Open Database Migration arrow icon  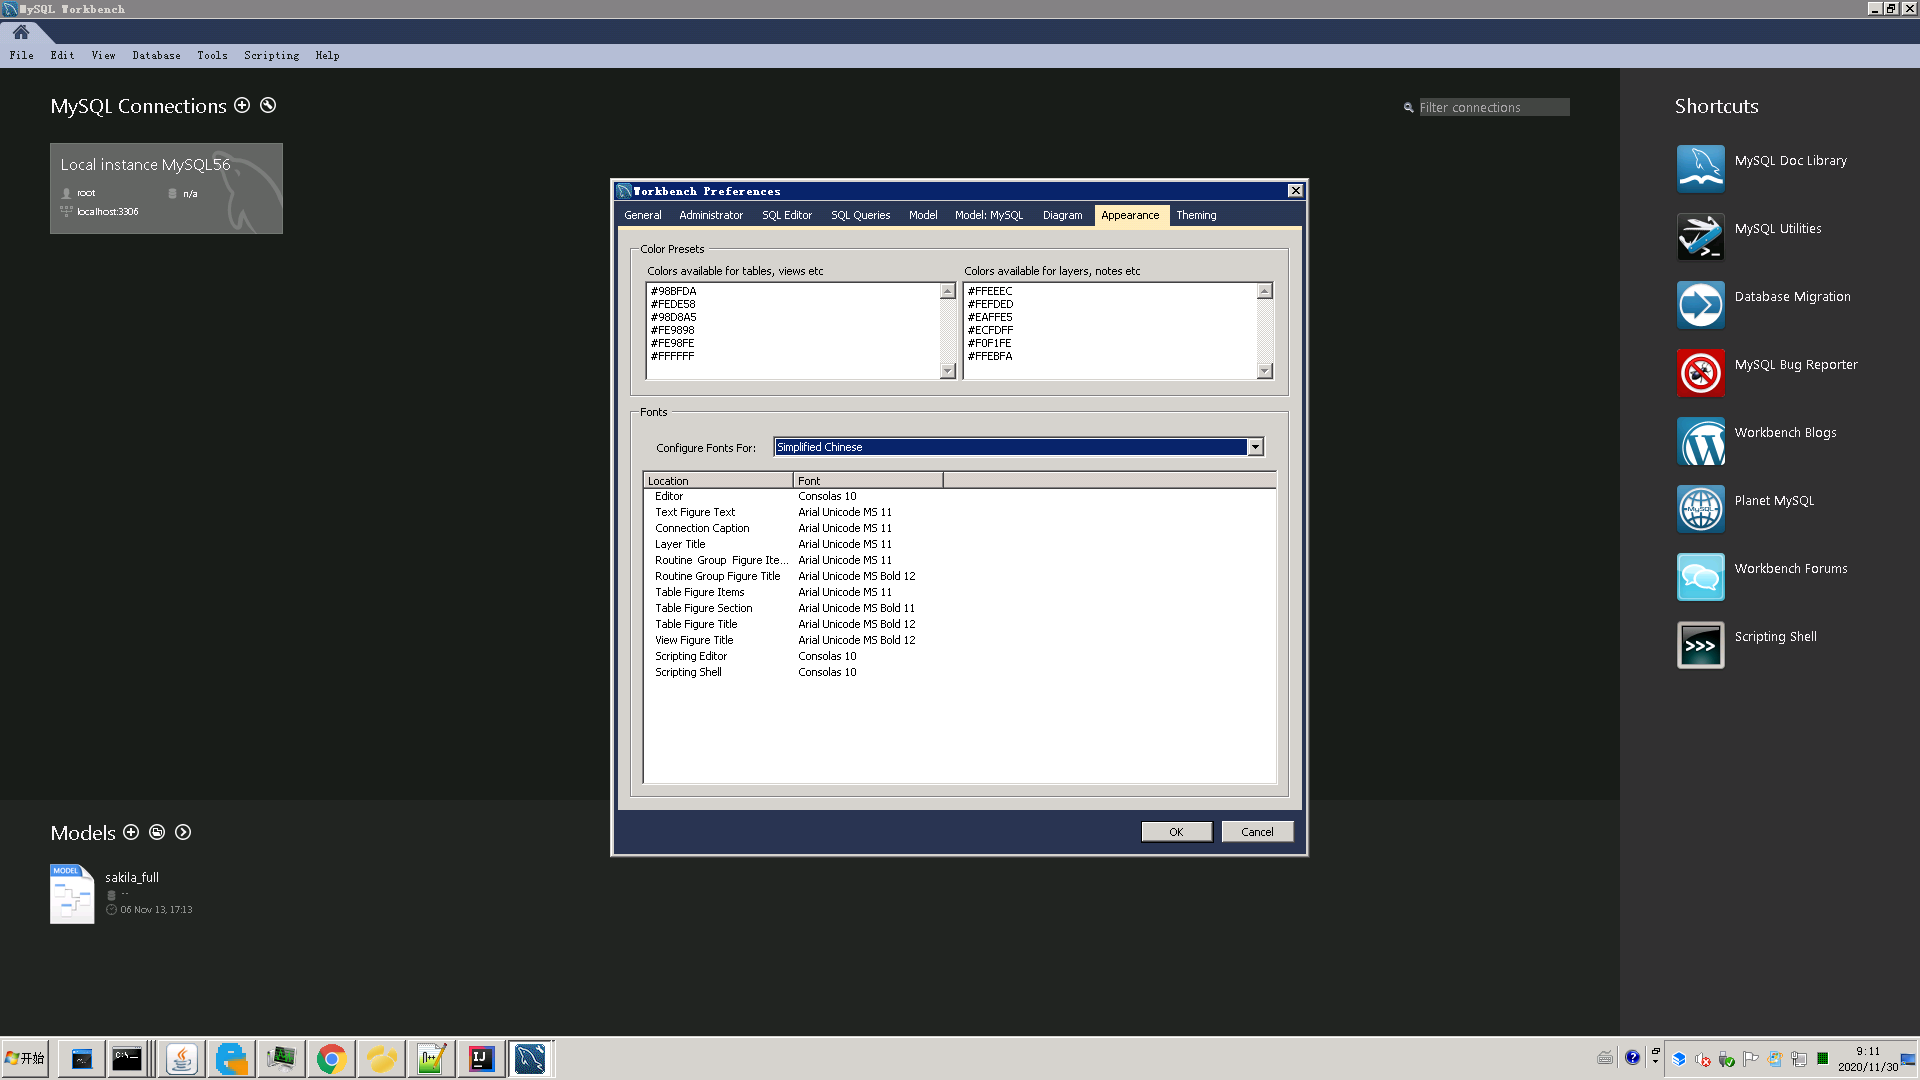(1700, 304)
